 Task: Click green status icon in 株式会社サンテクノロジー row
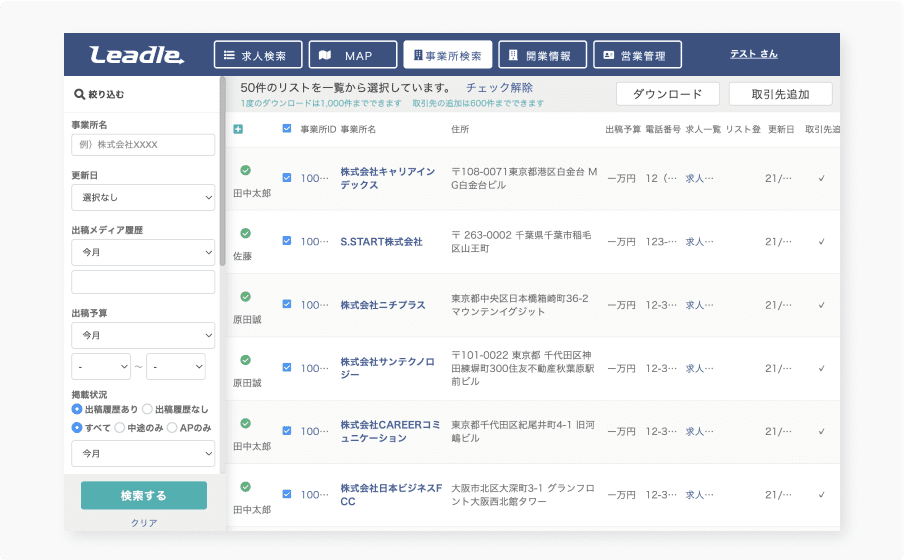pos(245,360)
